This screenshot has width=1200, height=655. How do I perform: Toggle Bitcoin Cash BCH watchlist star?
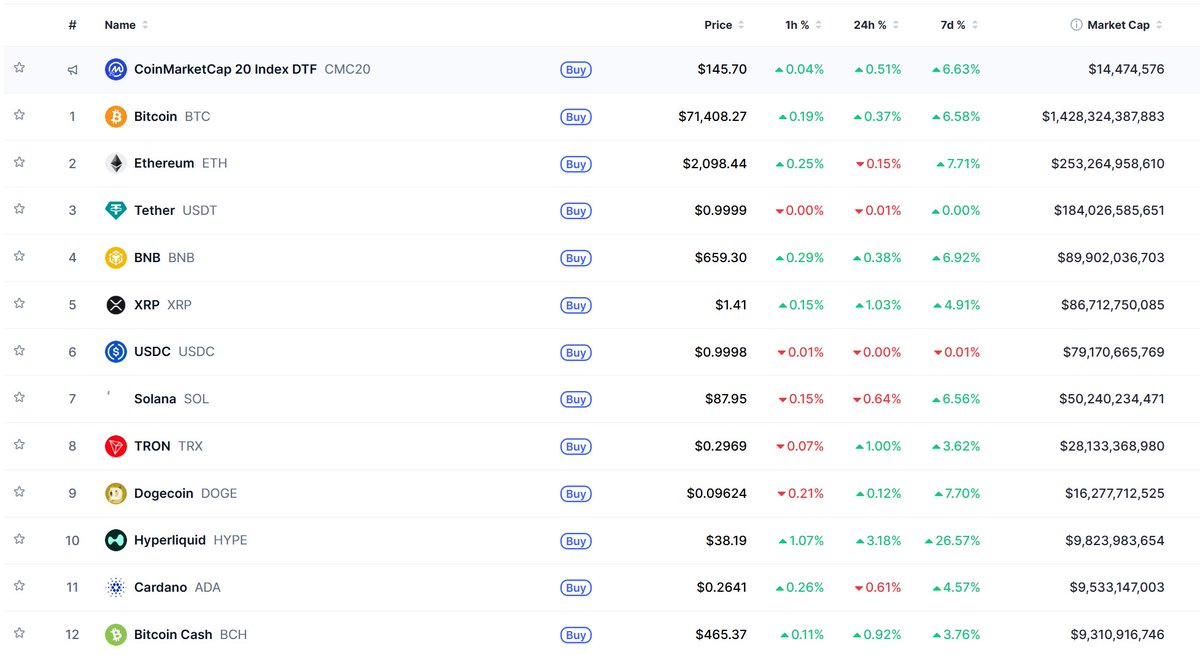(19, 632)
